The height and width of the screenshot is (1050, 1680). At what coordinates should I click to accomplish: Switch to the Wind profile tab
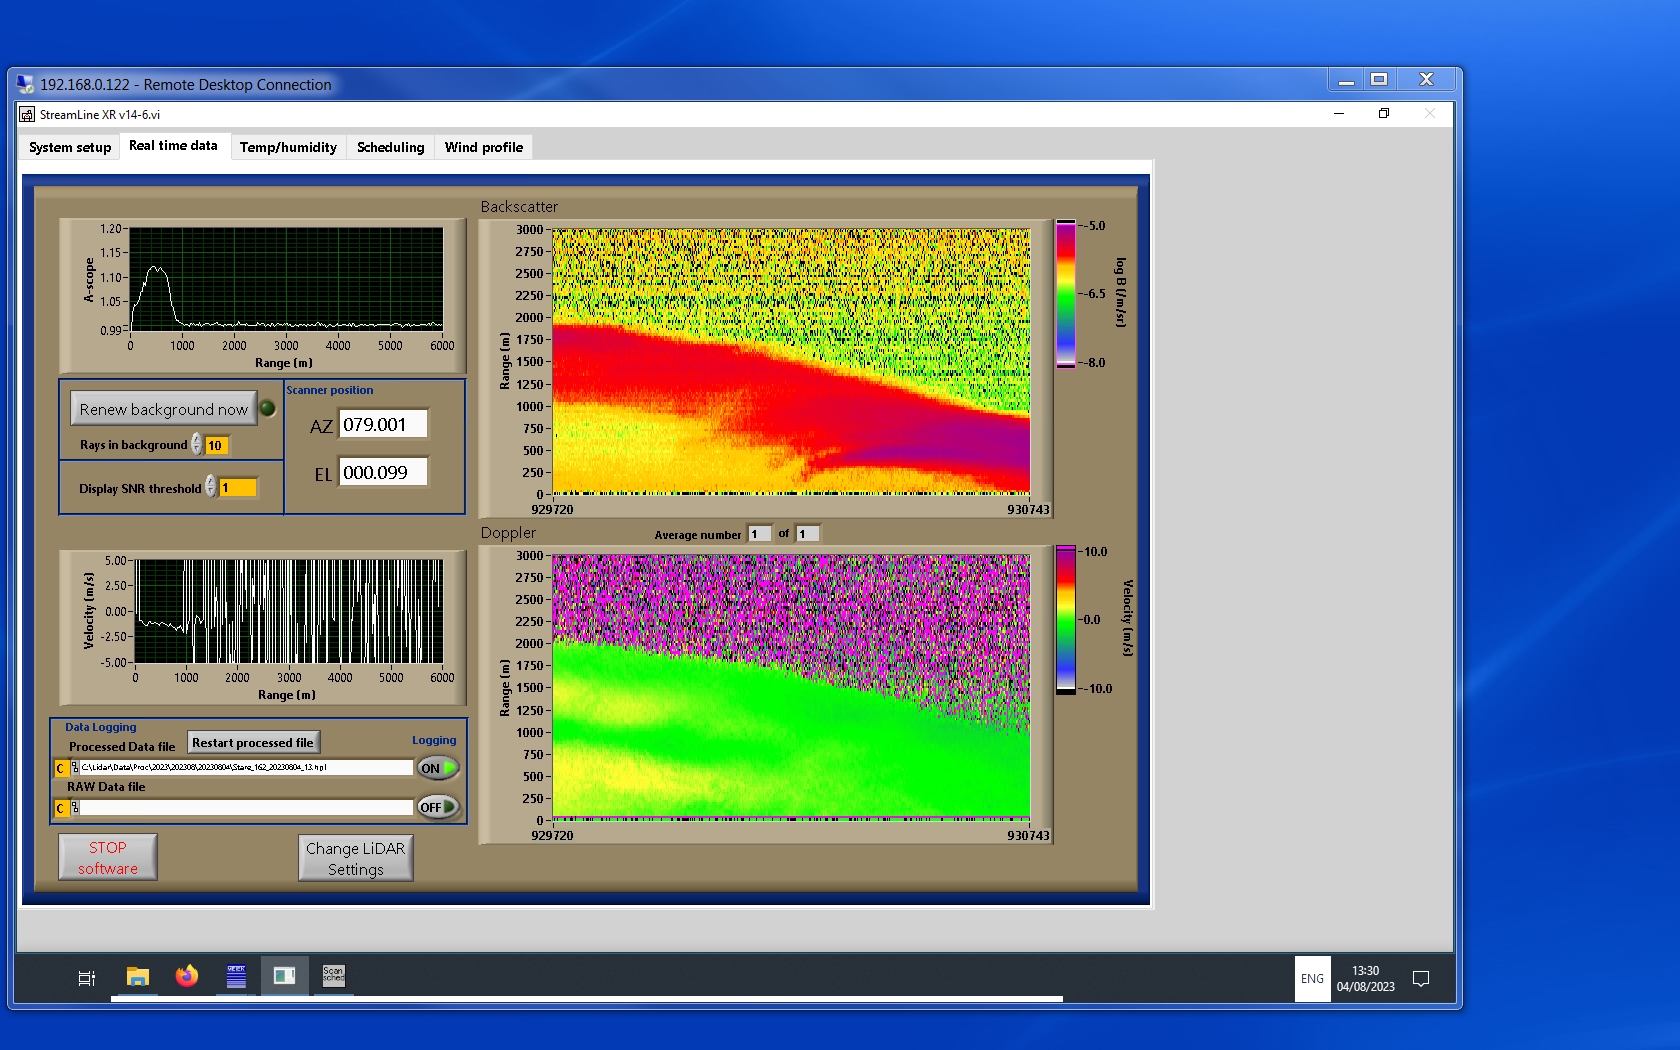click(x=483, y=147)
